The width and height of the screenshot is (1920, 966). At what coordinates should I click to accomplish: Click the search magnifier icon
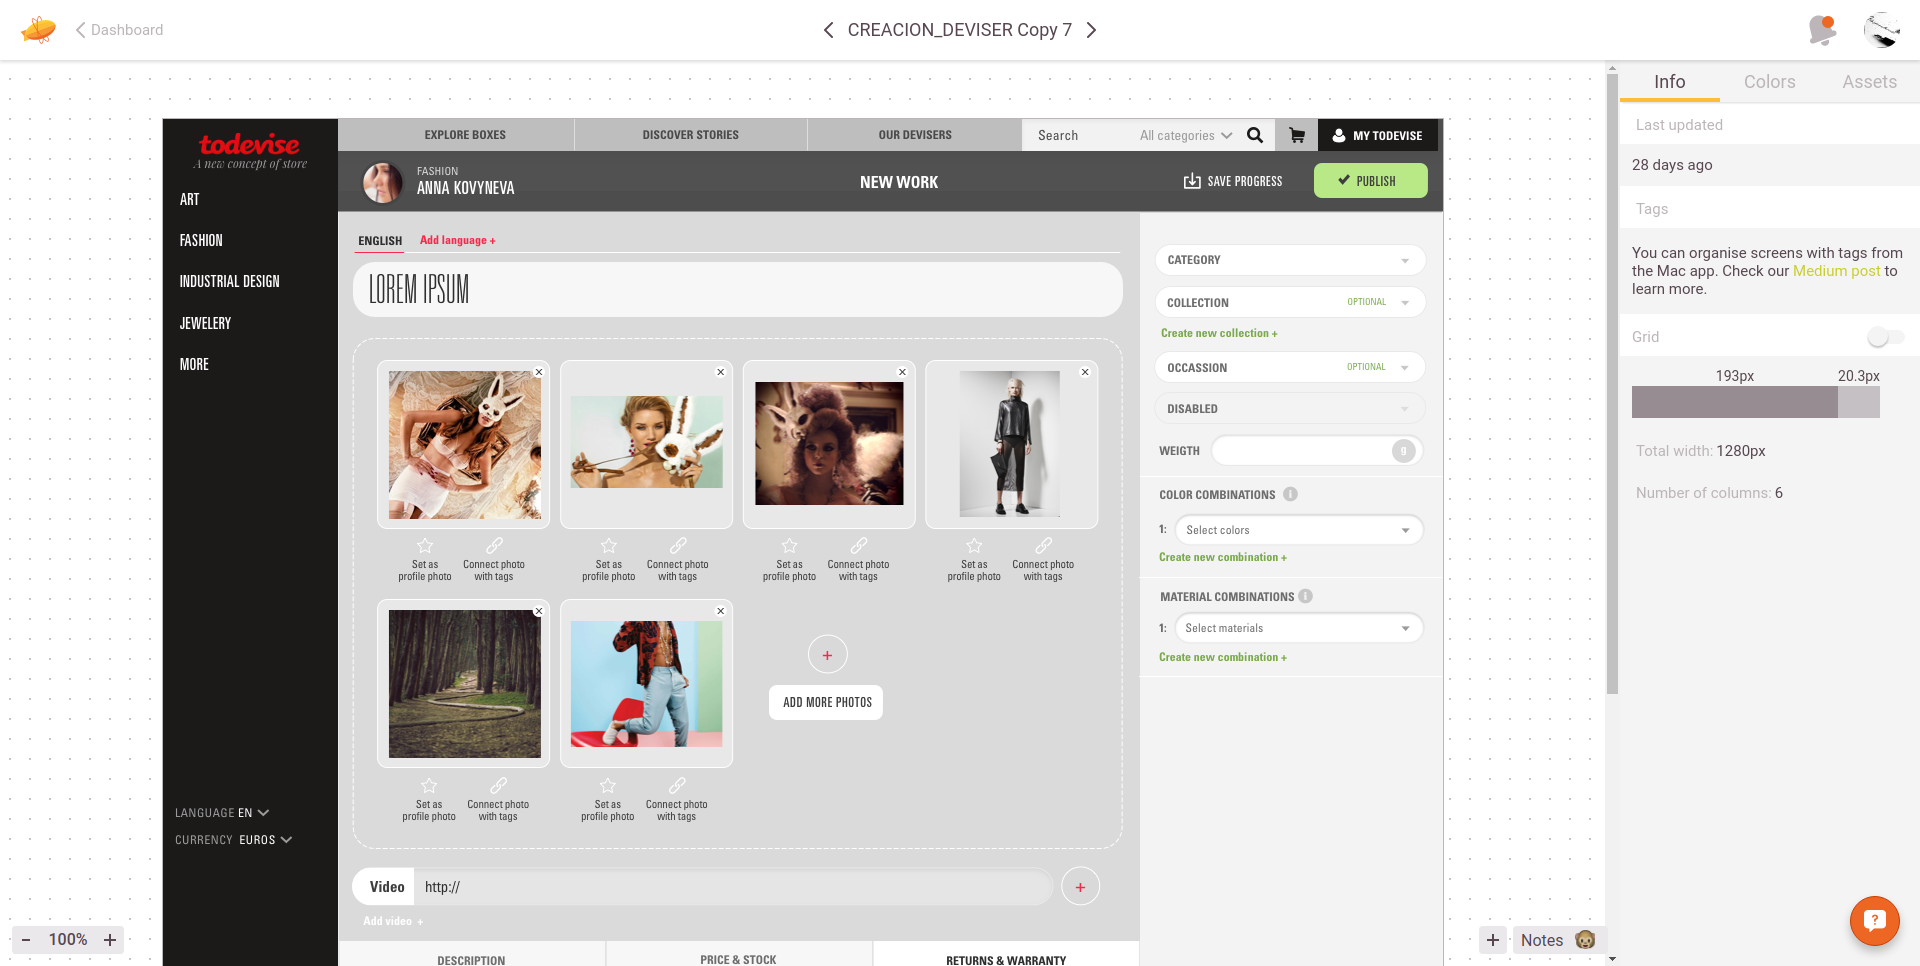(1255, 135)
